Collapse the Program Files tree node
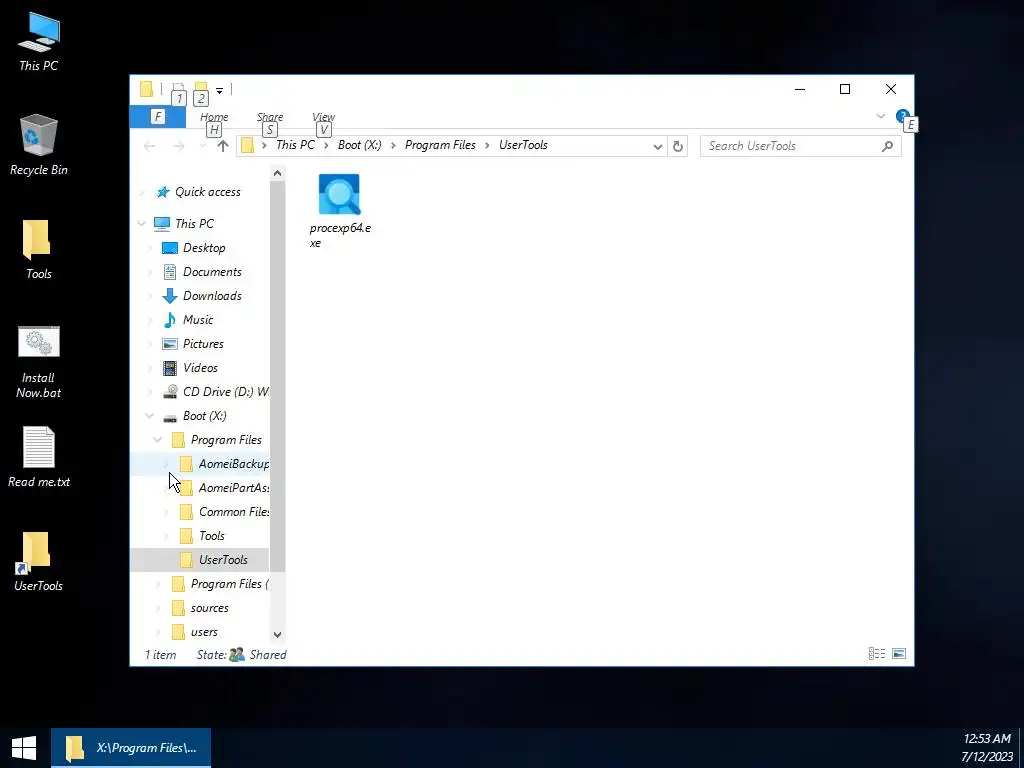This screenshot has height=768, width=1024. coord(157,440)
